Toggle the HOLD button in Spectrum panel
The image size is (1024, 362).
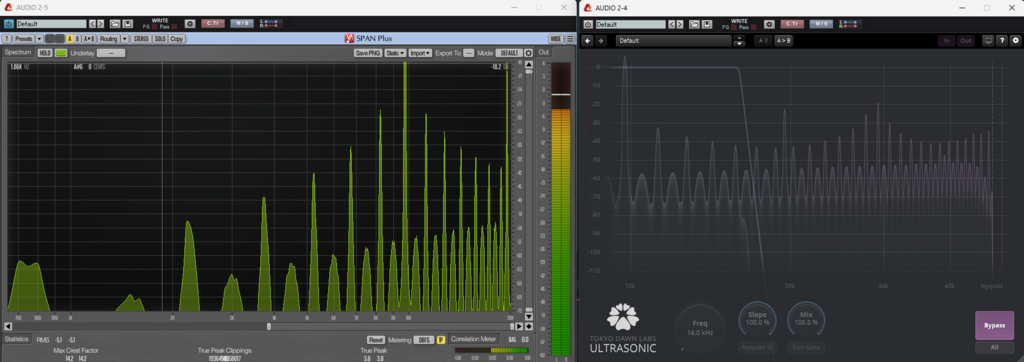[45, 53]
